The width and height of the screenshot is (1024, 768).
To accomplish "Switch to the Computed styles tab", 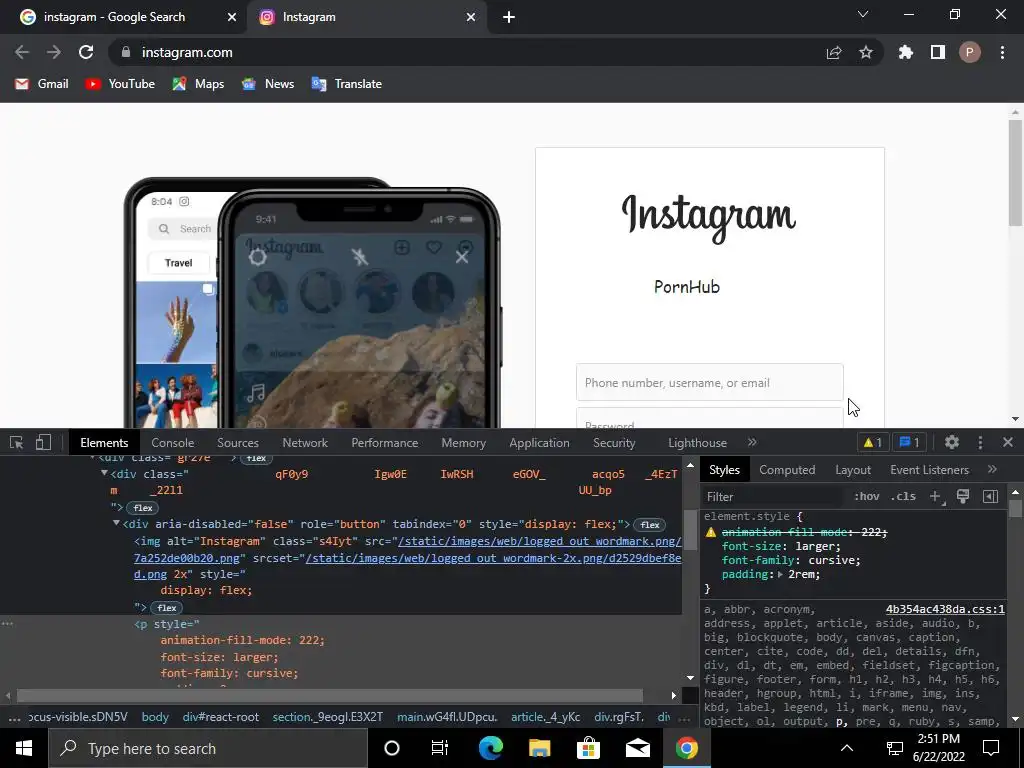I will [x=787, y=470].
